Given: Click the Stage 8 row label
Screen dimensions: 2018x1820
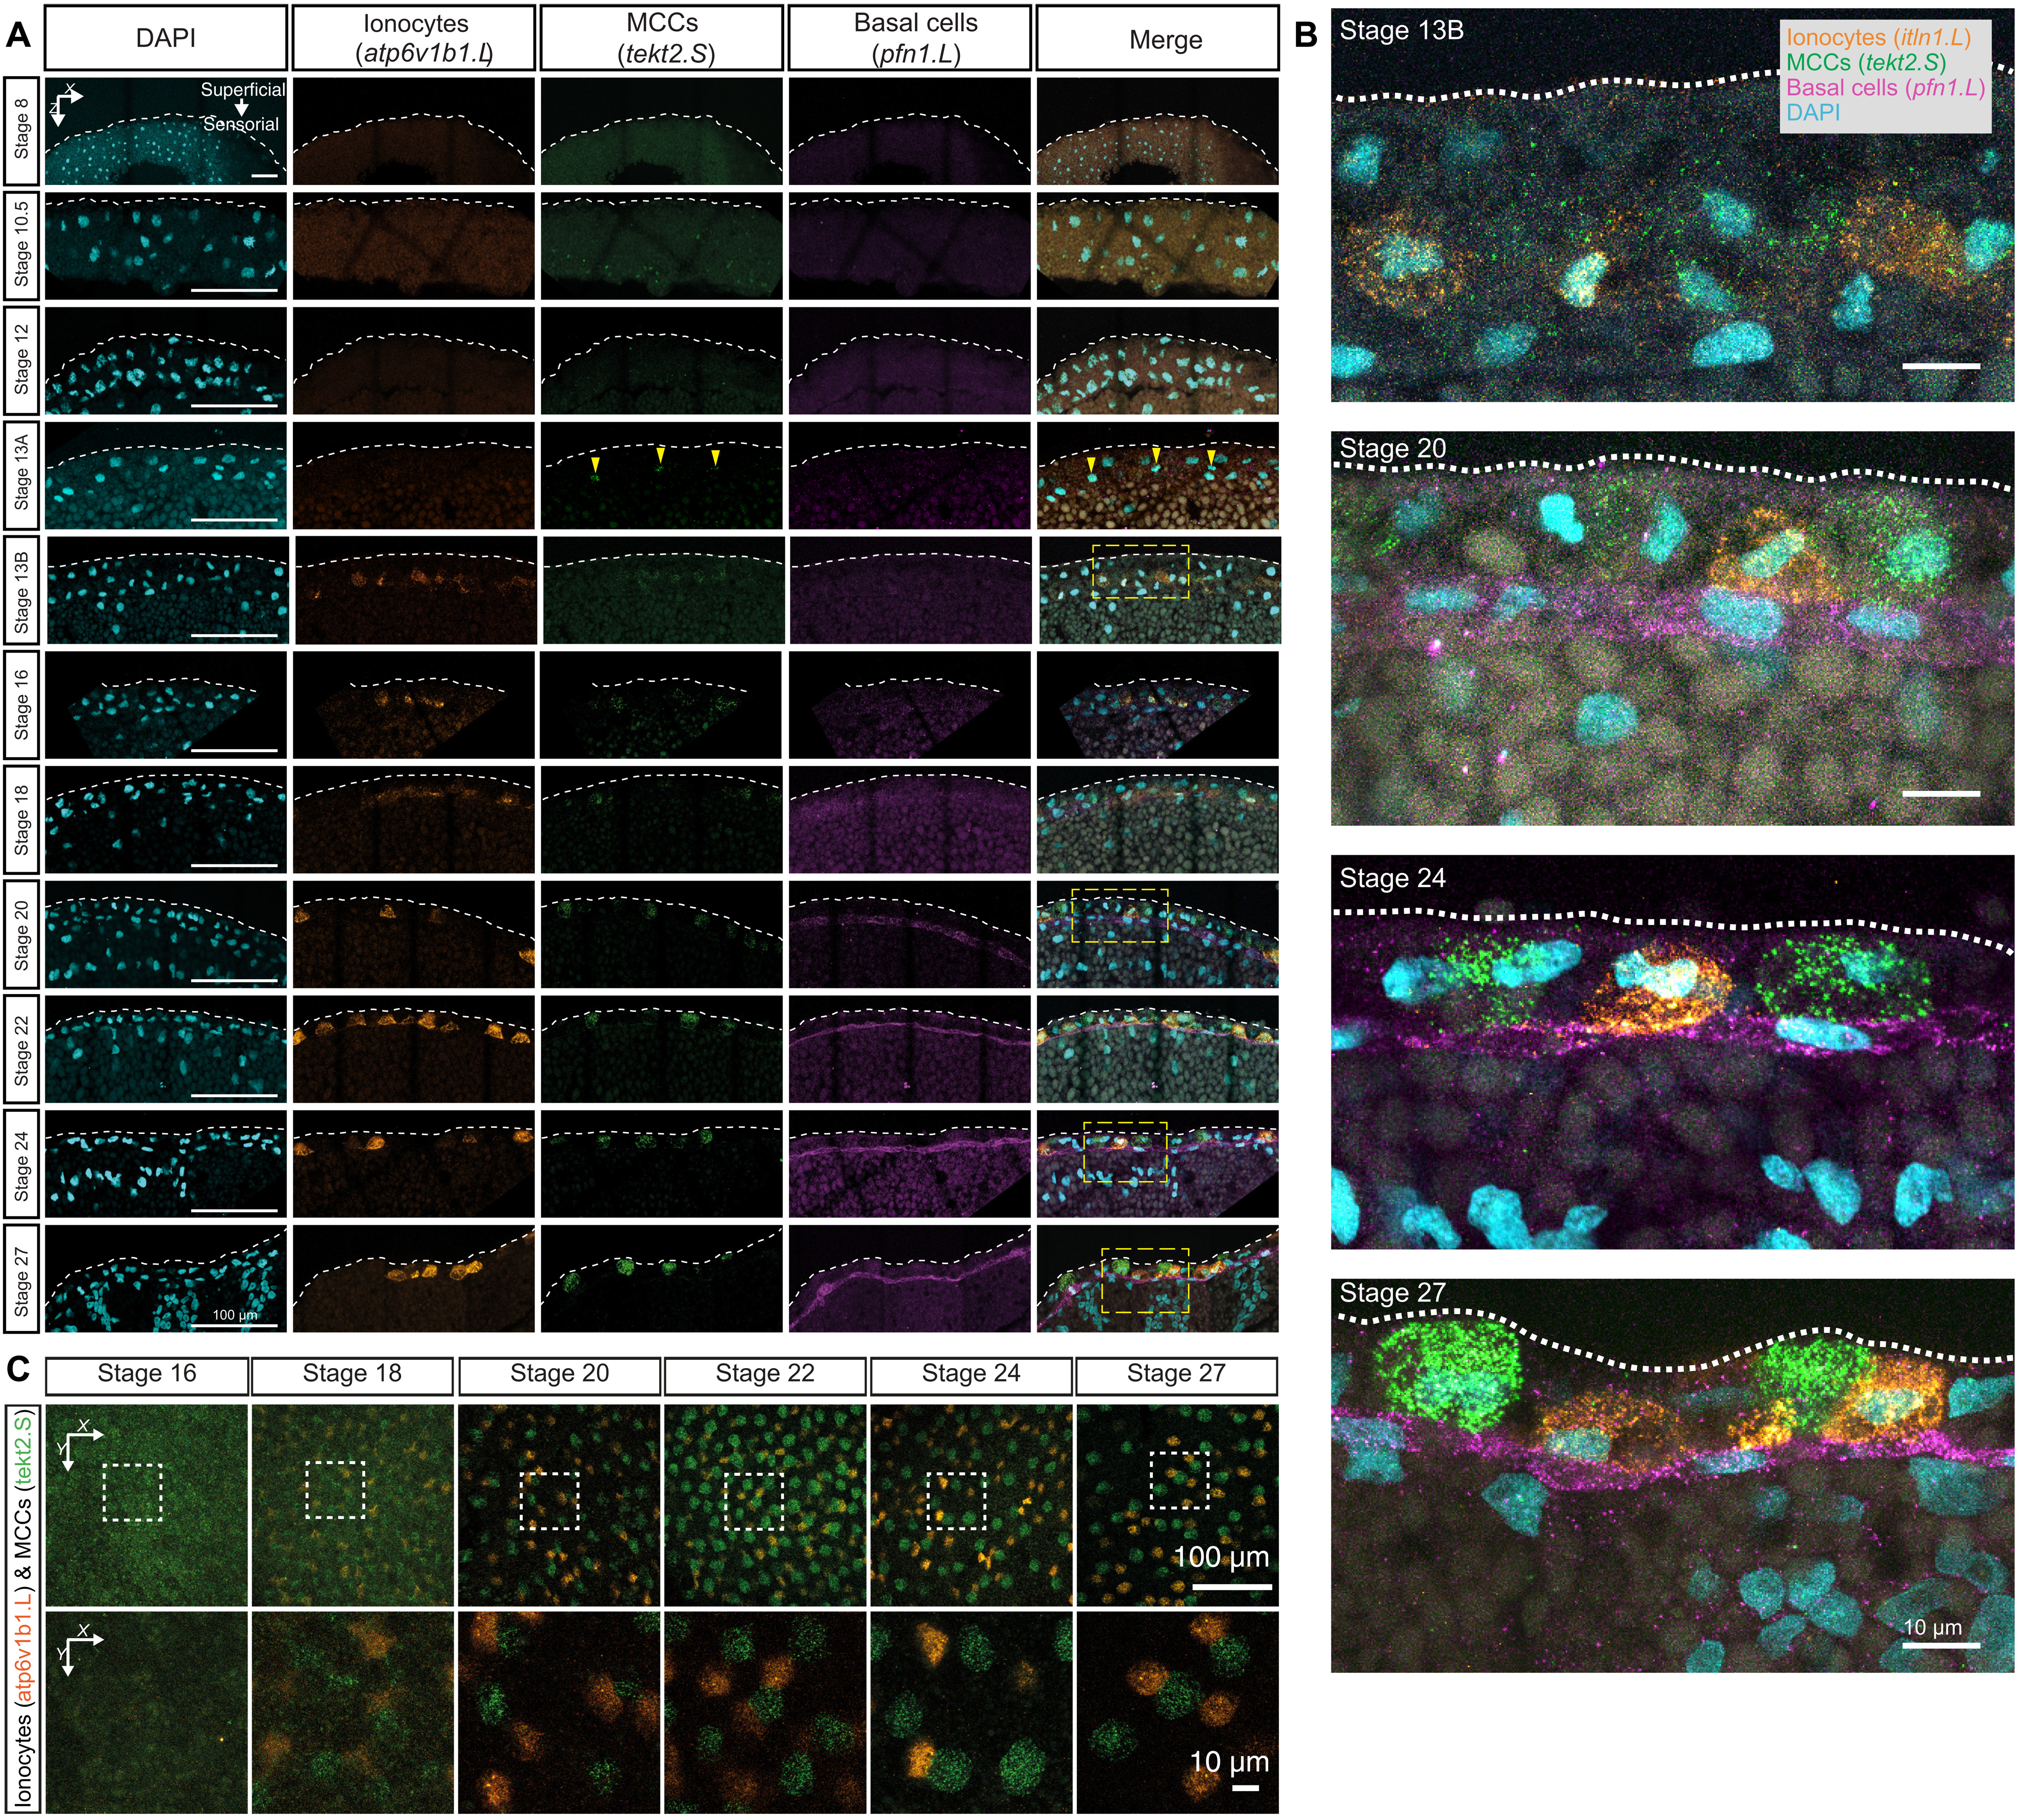Looking at the screenshot, I should tap(21, 130).
